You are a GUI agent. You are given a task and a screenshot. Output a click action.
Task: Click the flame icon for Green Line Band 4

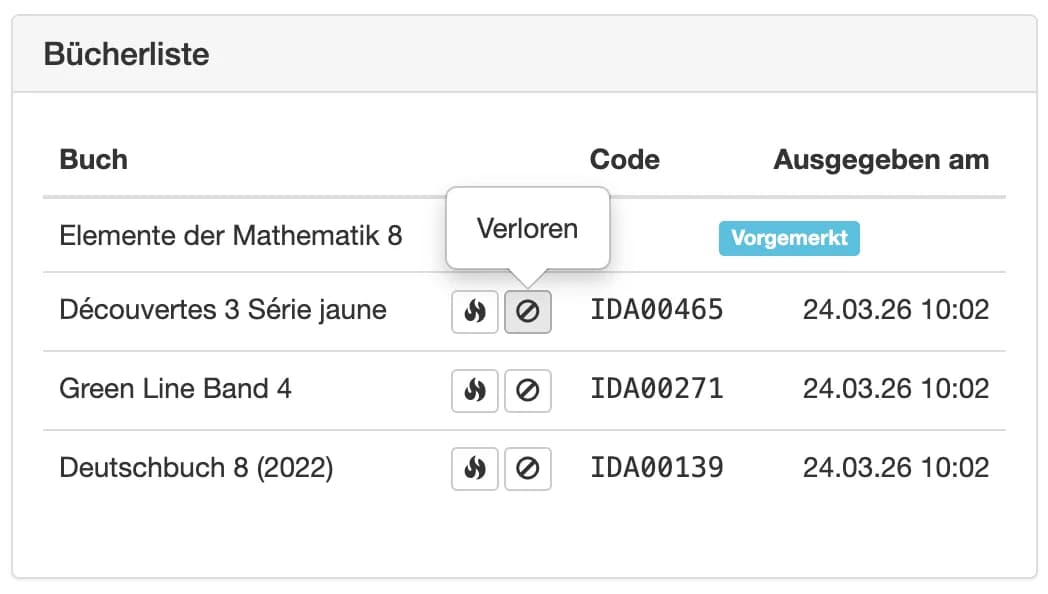click(474, 390)
